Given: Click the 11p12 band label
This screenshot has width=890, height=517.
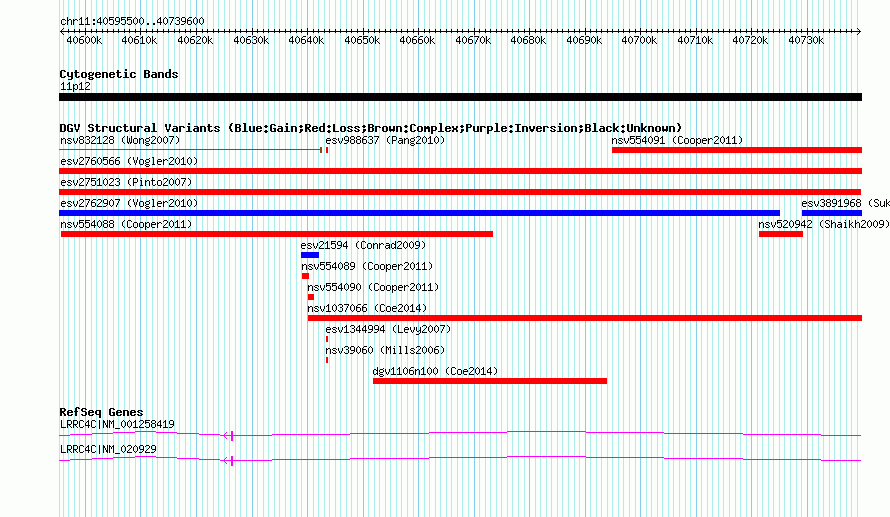Looking at the screenshot, I should (x=75, y=86).
